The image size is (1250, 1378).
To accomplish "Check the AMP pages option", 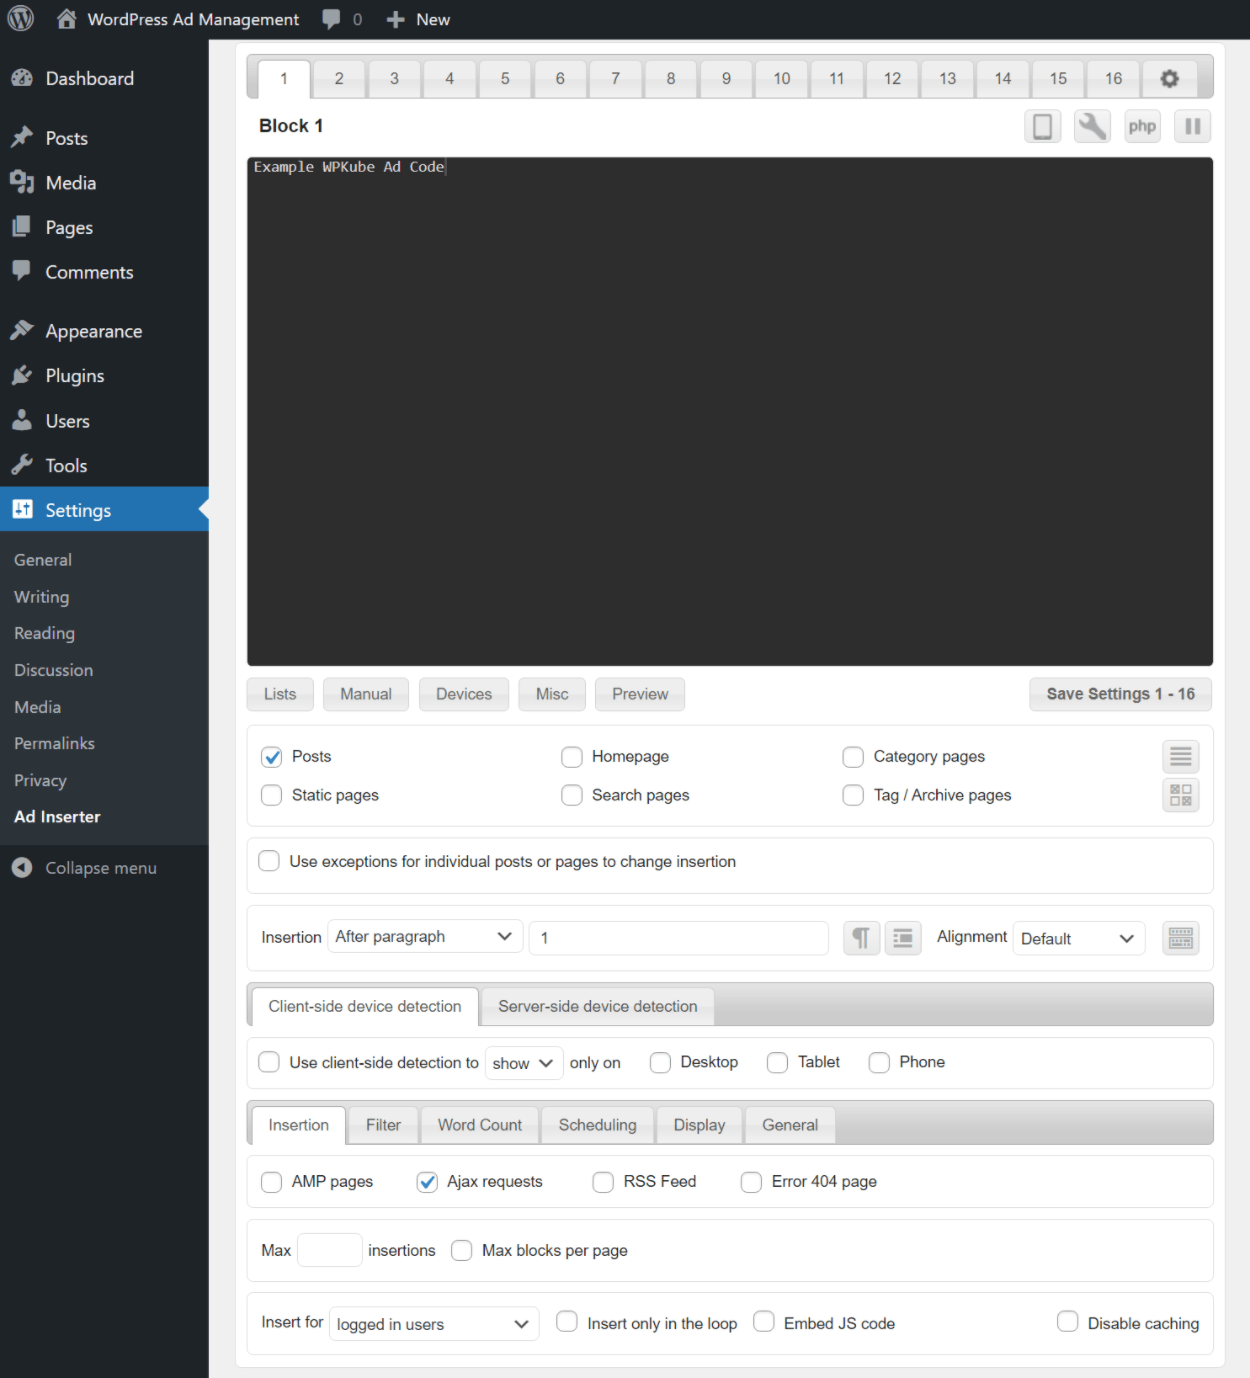I will coord(271,1182).
